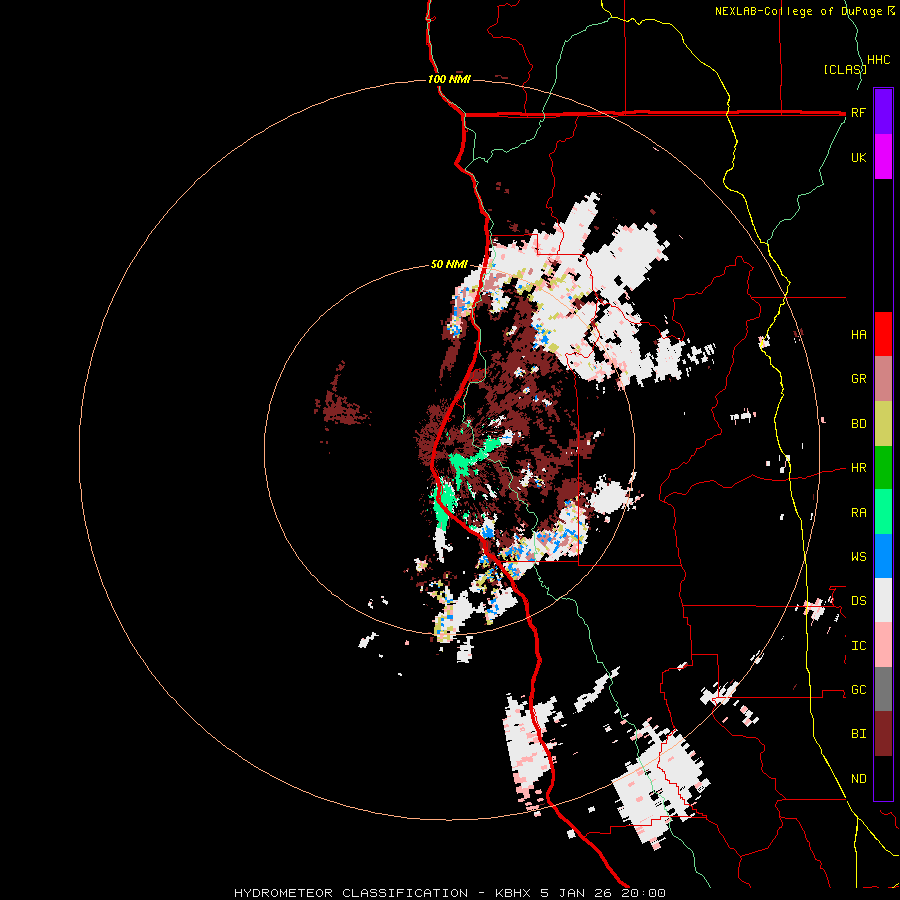This screenshot has height=900, width=900.
Task: Select the HR legend label
Action: tap(859, 468)
